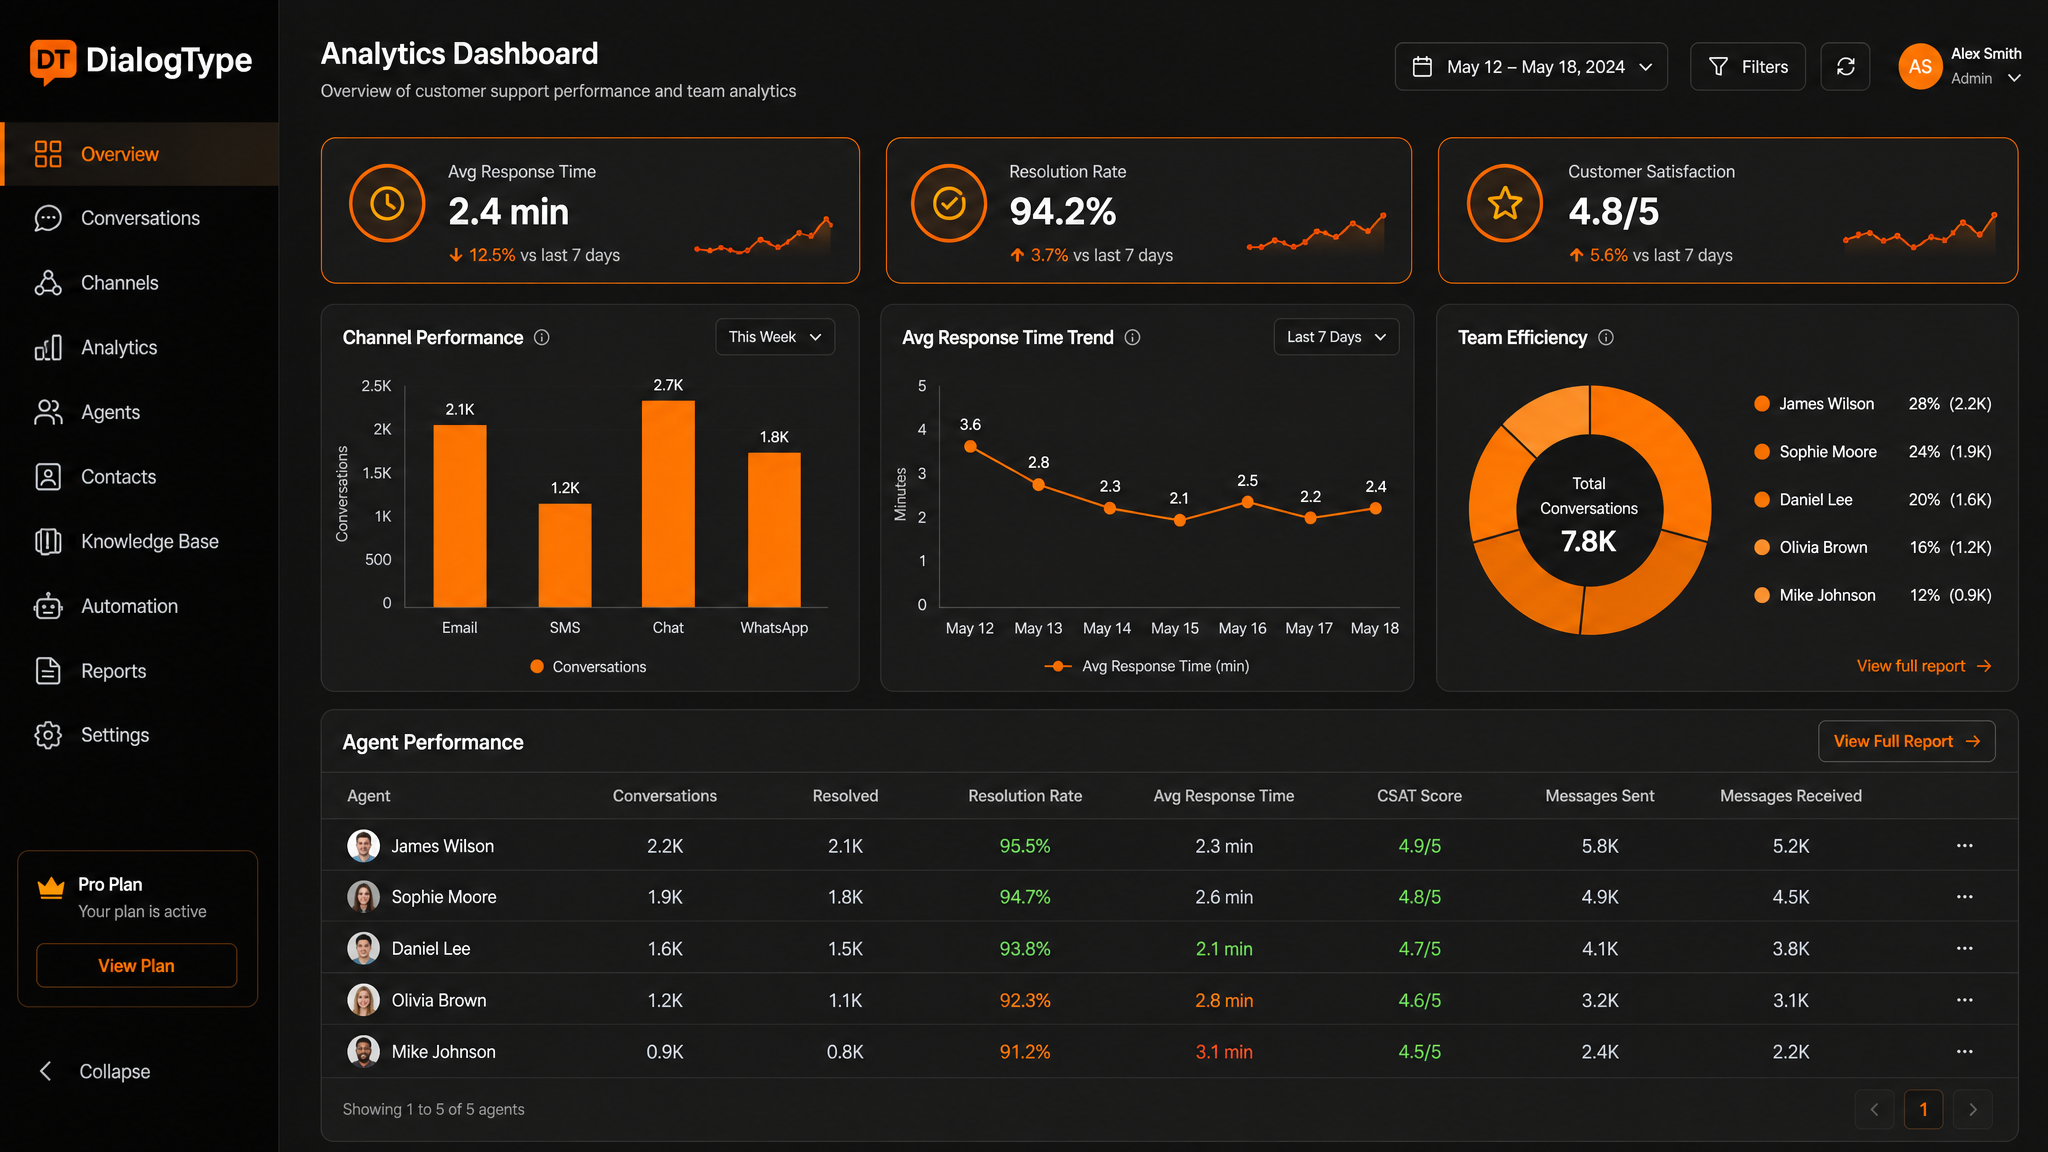Click the Pro Plan crown icon

click(x=51, y=887)
